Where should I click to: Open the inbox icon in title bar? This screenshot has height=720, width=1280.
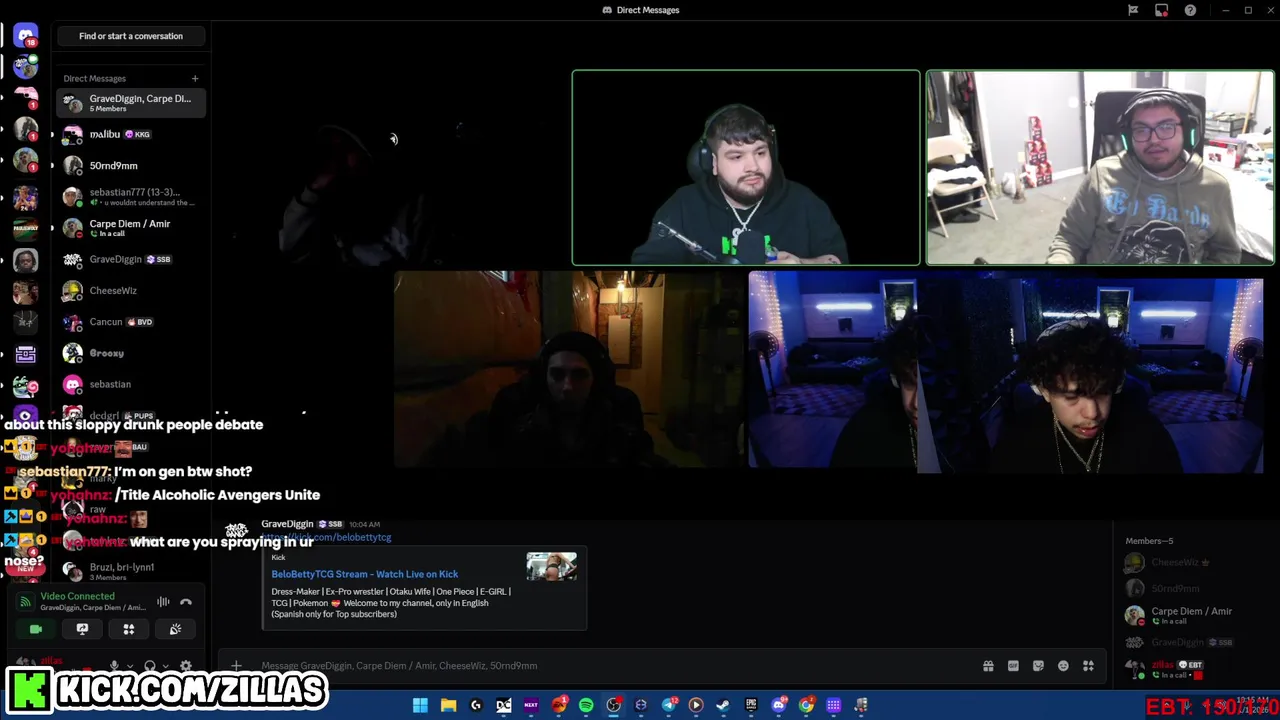[x=1161, y=10]
